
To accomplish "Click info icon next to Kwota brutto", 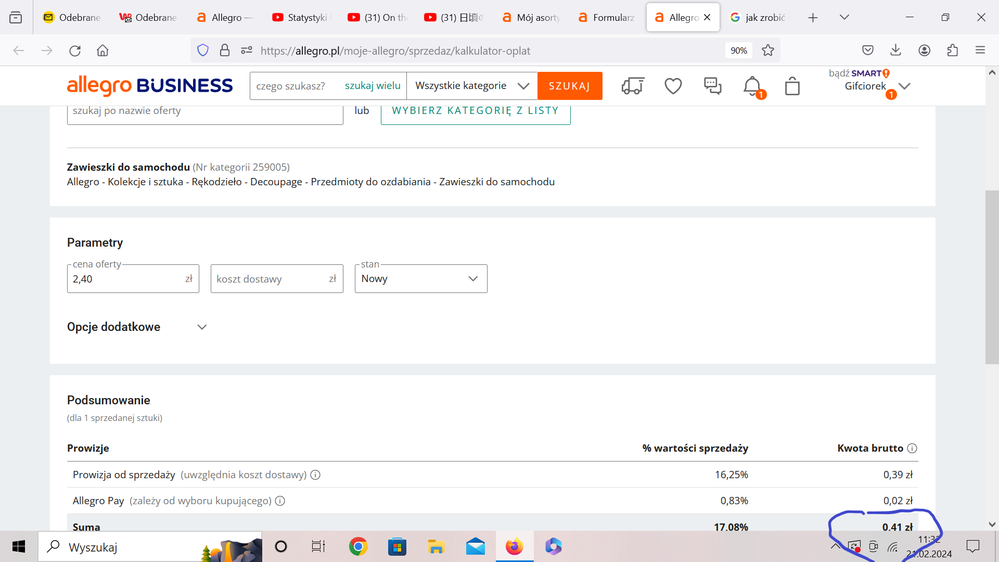I will point(912,449).
